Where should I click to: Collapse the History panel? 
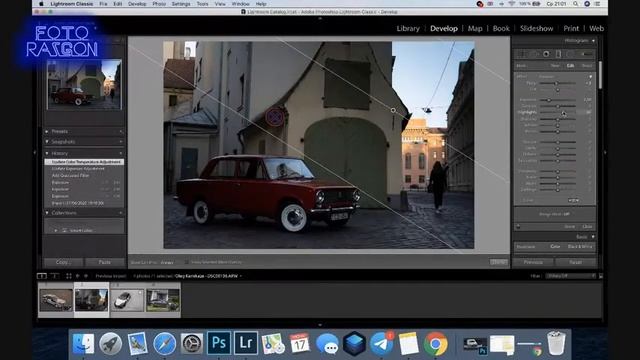47,153
